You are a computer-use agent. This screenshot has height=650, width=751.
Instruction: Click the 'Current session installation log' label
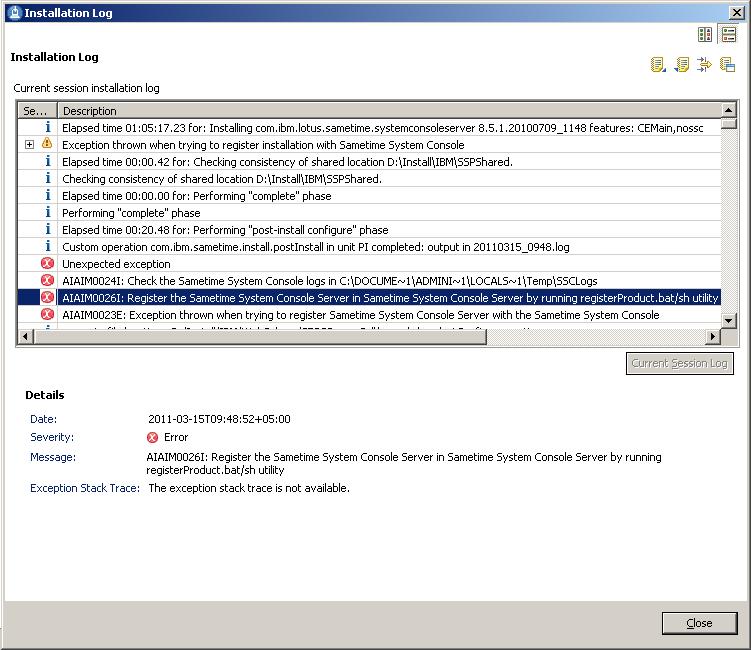(x=86, y=88)
